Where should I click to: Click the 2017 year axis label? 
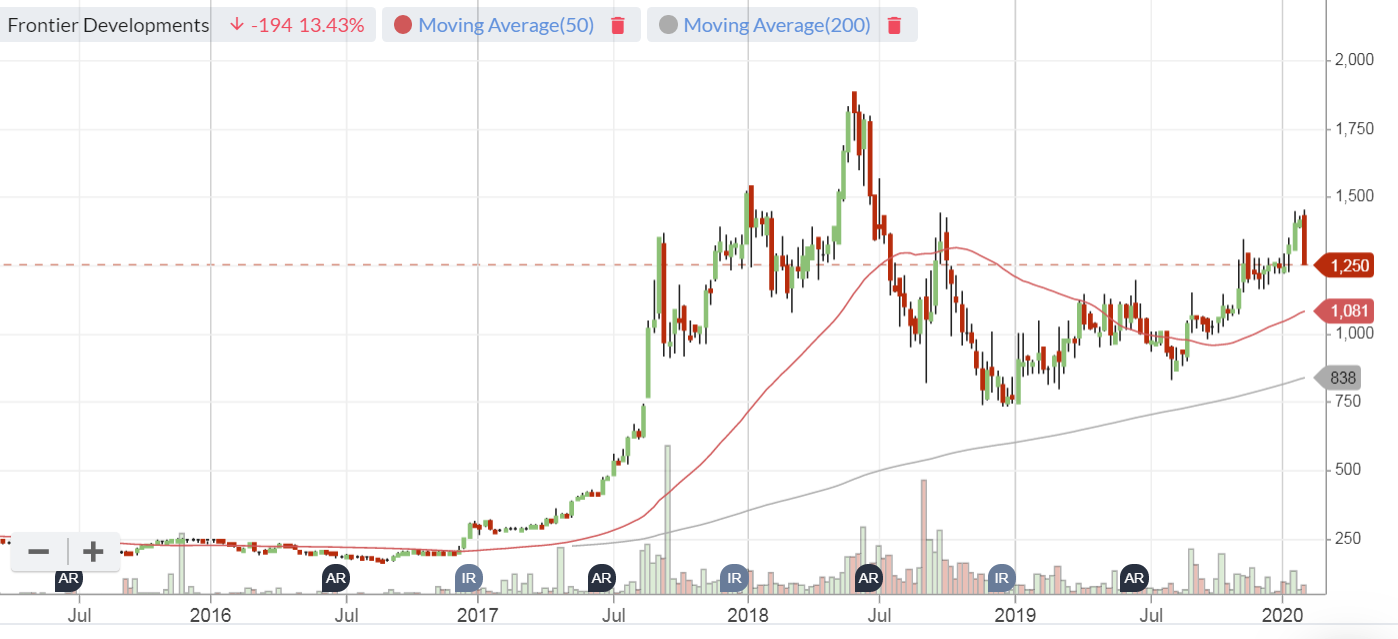tap(477, 613)
